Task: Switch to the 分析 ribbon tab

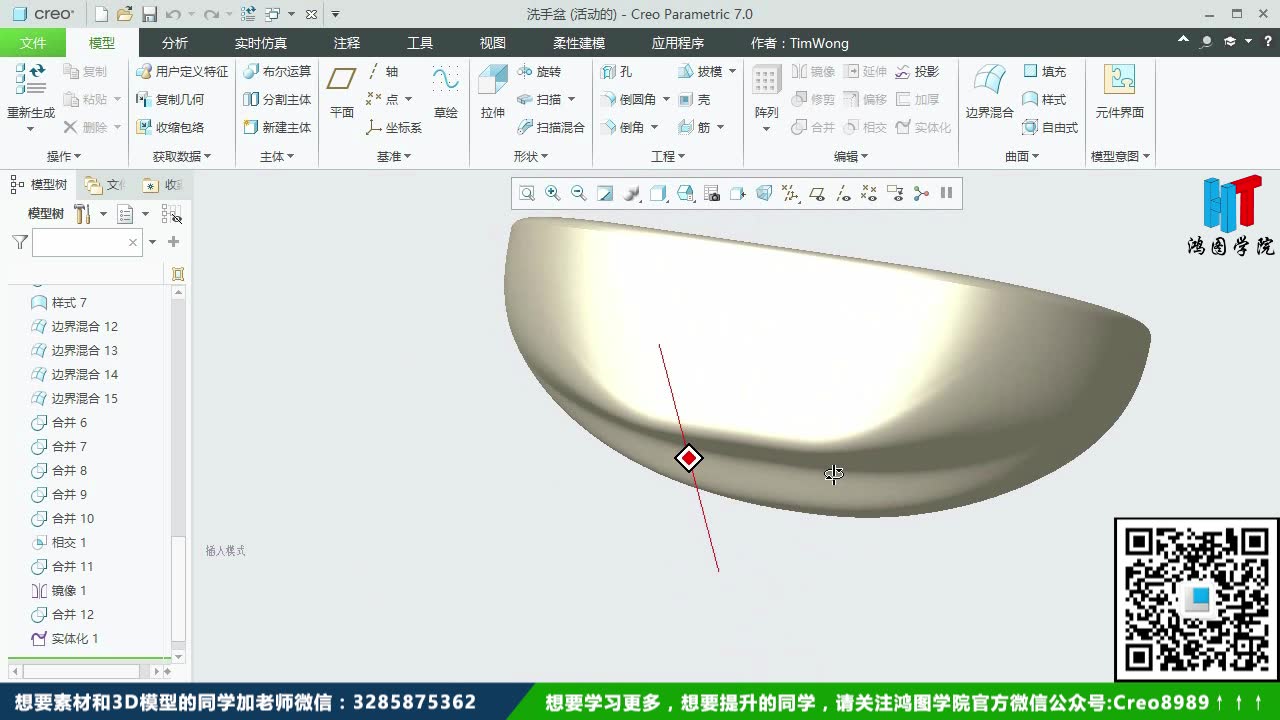Action: tap(175, 42)
